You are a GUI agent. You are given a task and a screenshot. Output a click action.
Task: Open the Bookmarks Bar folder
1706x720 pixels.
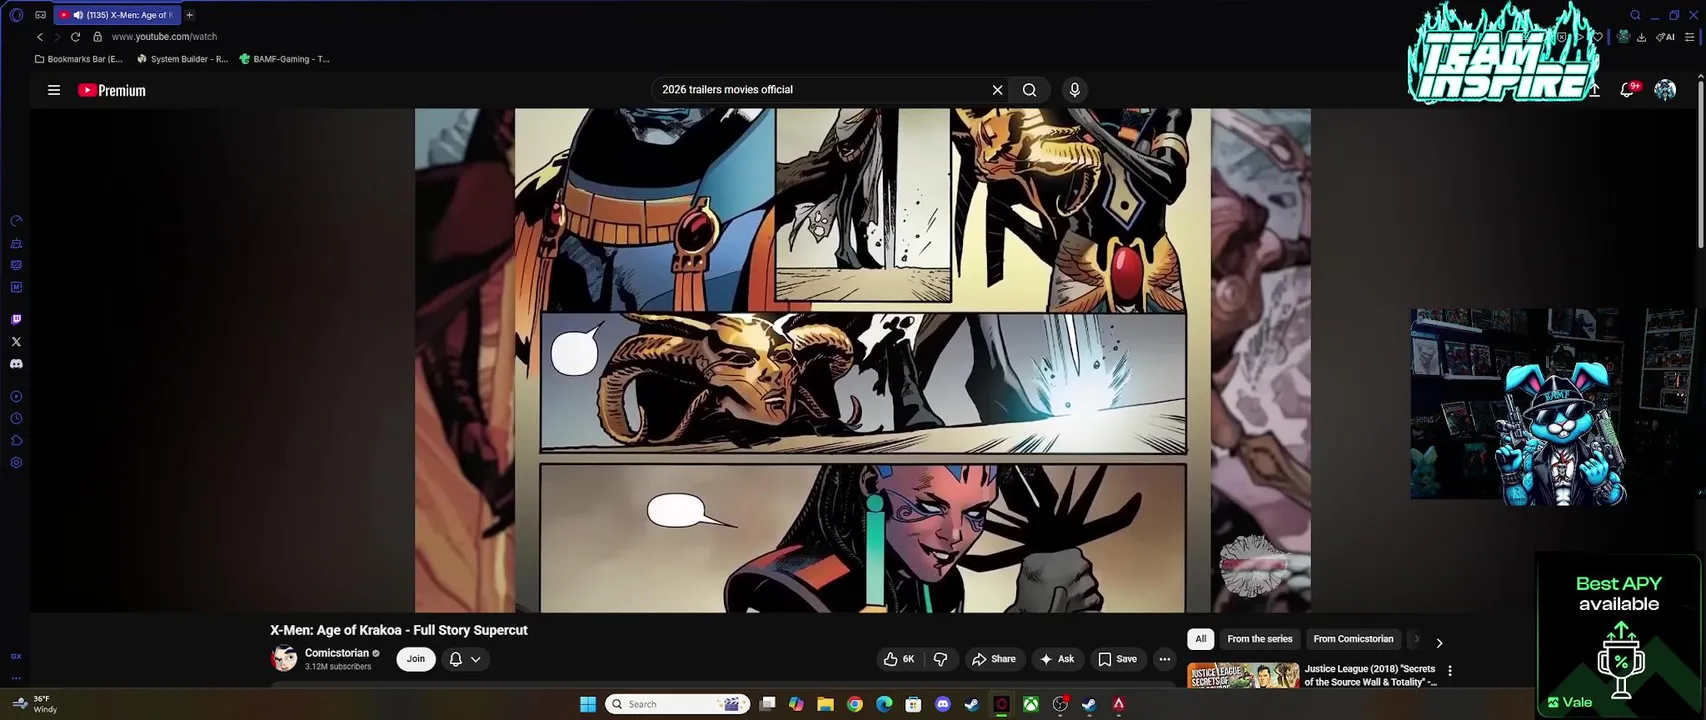point(79,59)
